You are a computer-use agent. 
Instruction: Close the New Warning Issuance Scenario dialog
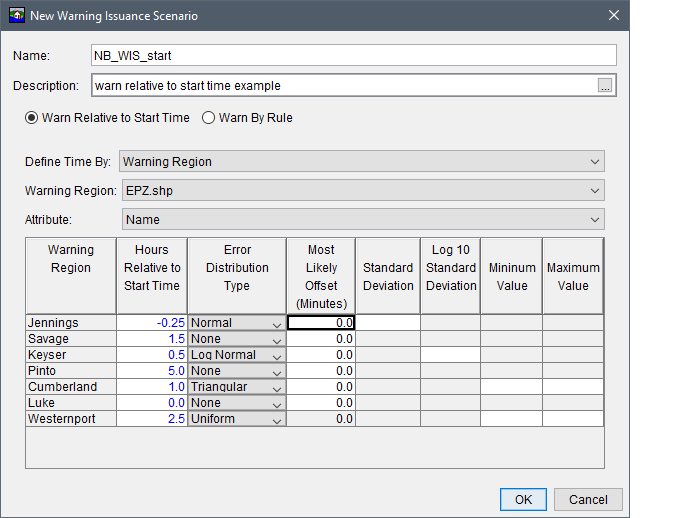(x=612, y=16)
